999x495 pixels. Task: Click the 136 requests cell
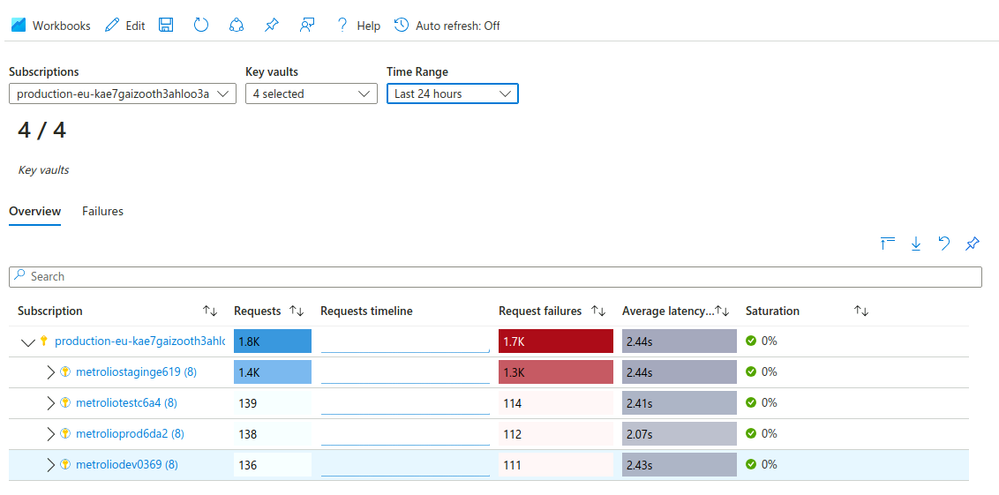(273, 466)
